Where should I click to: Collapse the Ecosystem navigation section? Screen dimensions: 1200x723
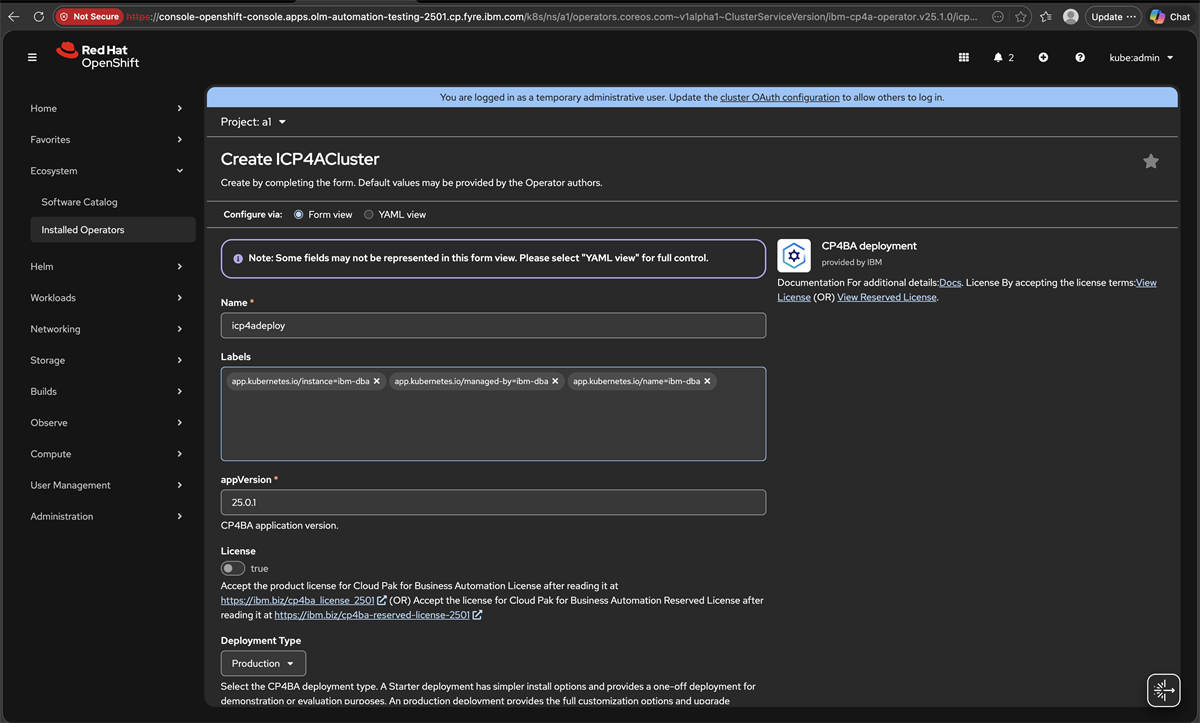[106, 171]
